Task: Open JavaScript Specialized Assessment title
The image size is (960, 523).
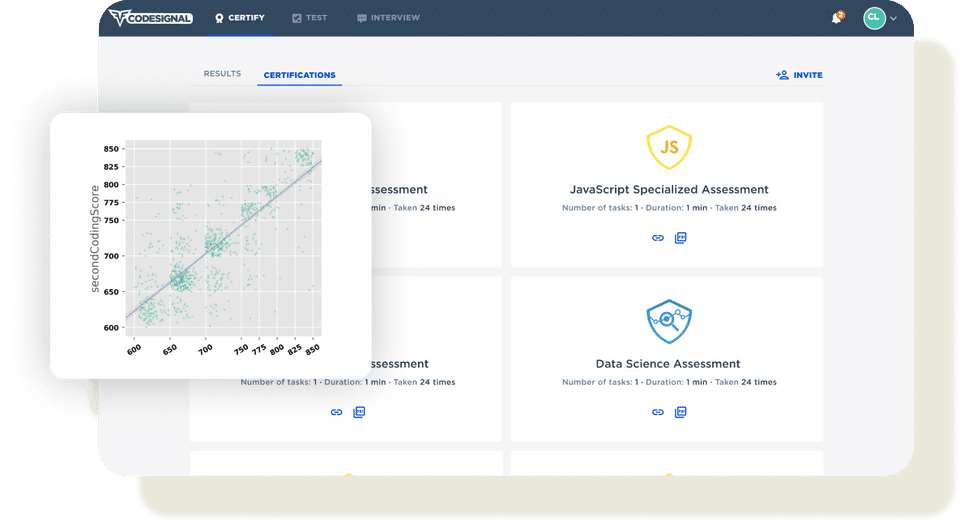Action: click(x=669, y=189)
